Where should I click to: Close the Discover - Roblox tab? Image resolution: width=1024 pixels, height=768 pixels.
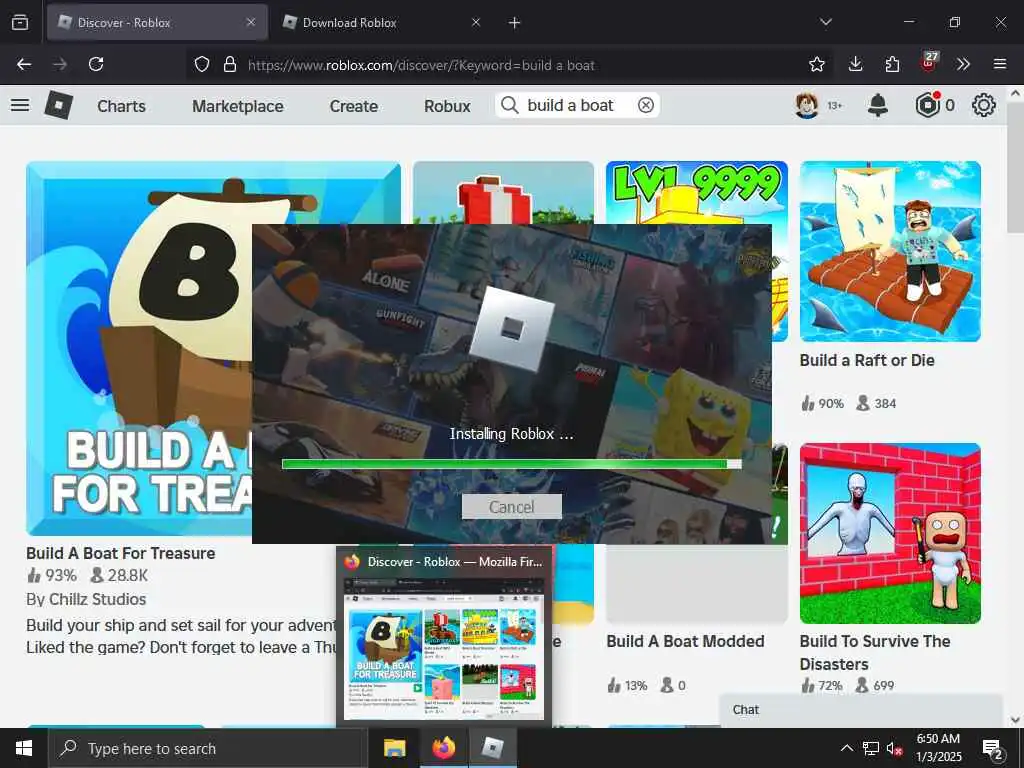point(251,22)
